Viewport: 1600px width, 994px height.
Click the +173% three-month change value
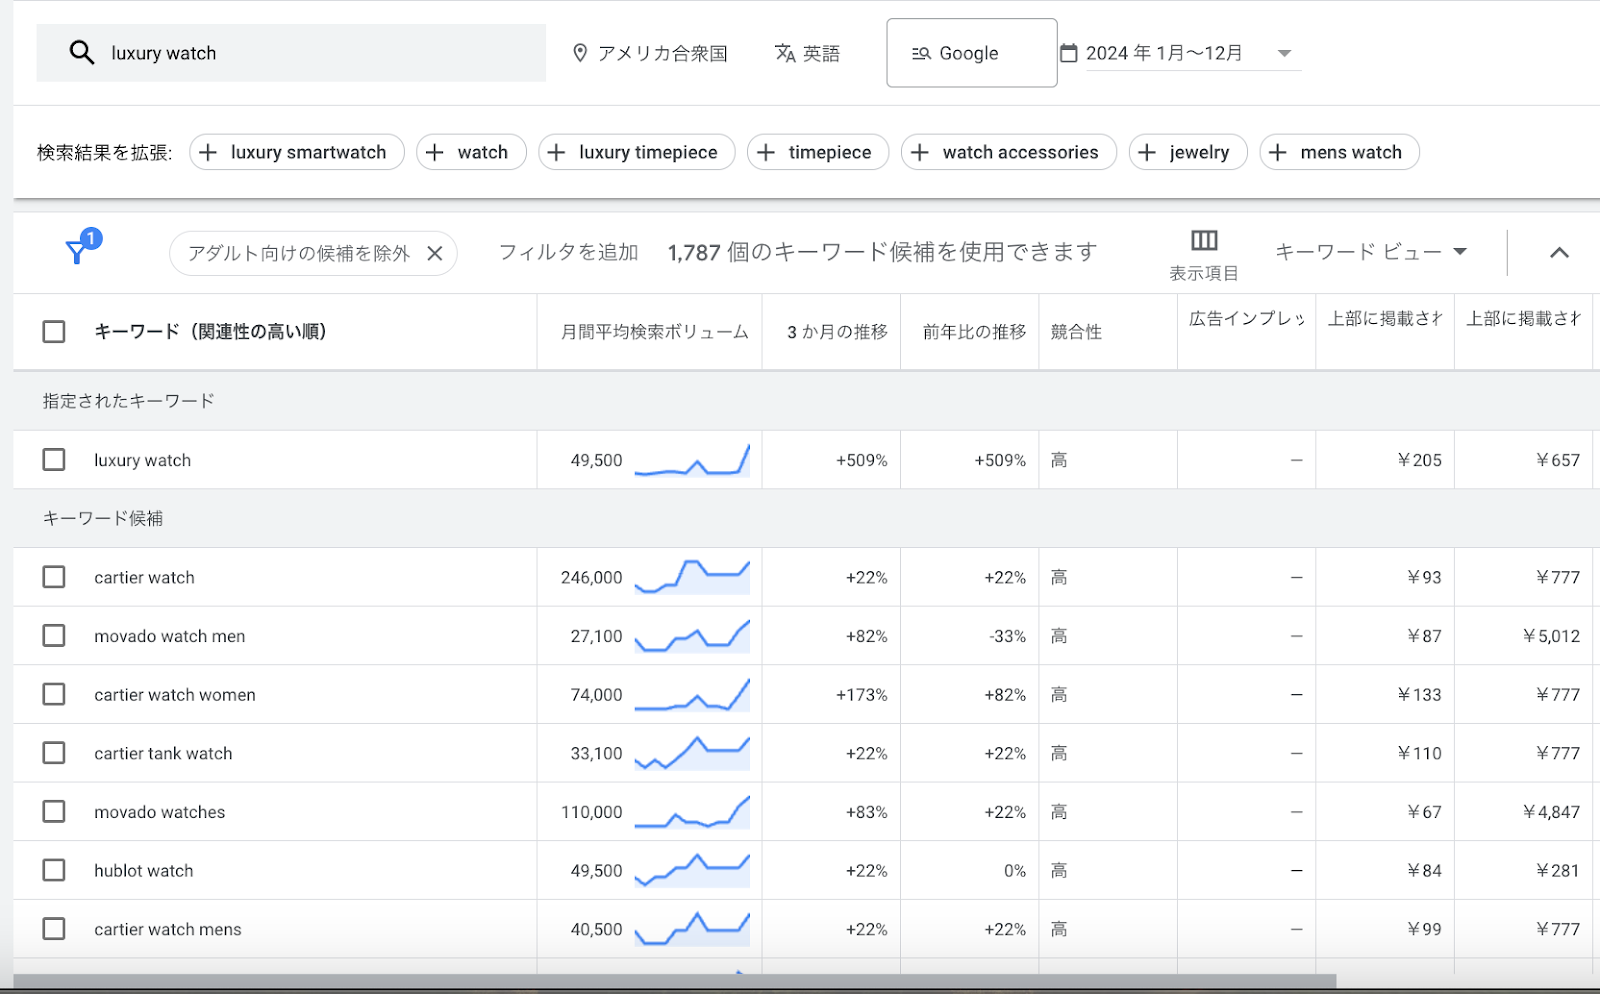862,694
